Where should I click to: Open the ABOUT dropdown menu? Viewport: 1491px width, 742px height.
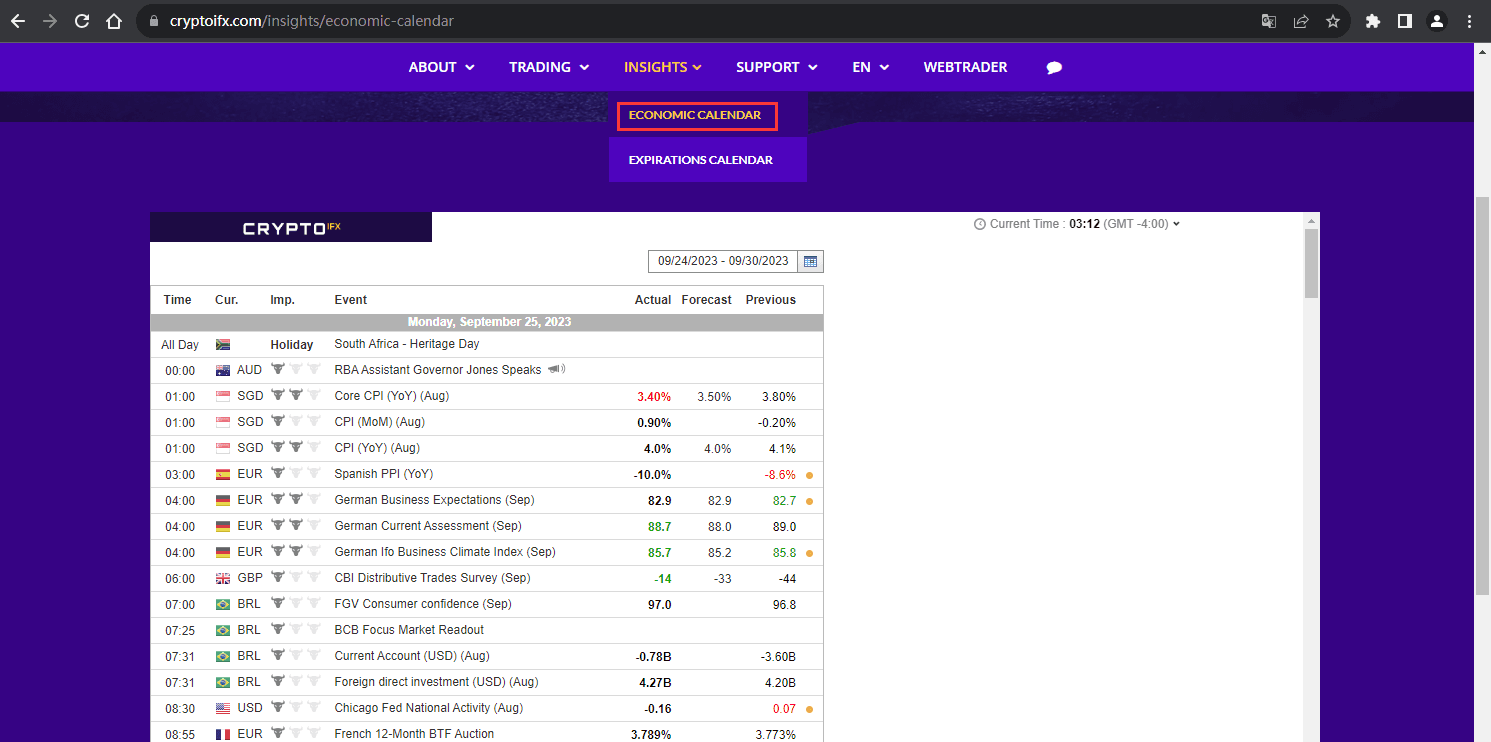click(x=441, y=67)
